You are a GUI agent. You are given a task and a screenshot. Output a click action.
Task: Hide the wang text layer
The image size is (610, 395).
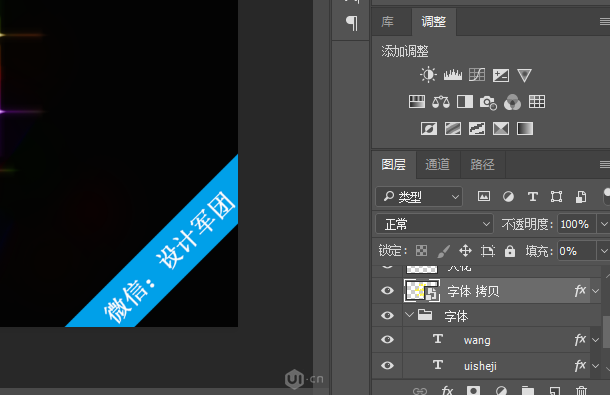point(387,340)
